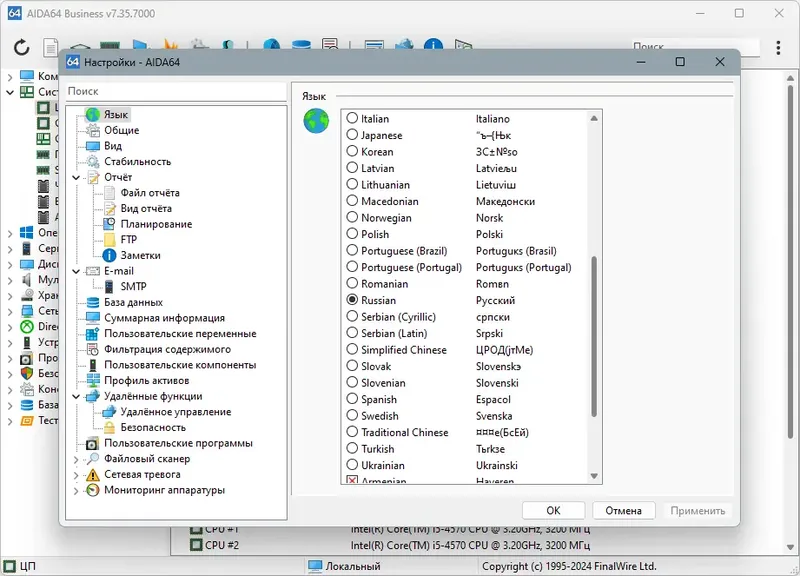Collapse the E-mail settings branch
The height and width of the screenshot is (576, 800).
[76, 271]
